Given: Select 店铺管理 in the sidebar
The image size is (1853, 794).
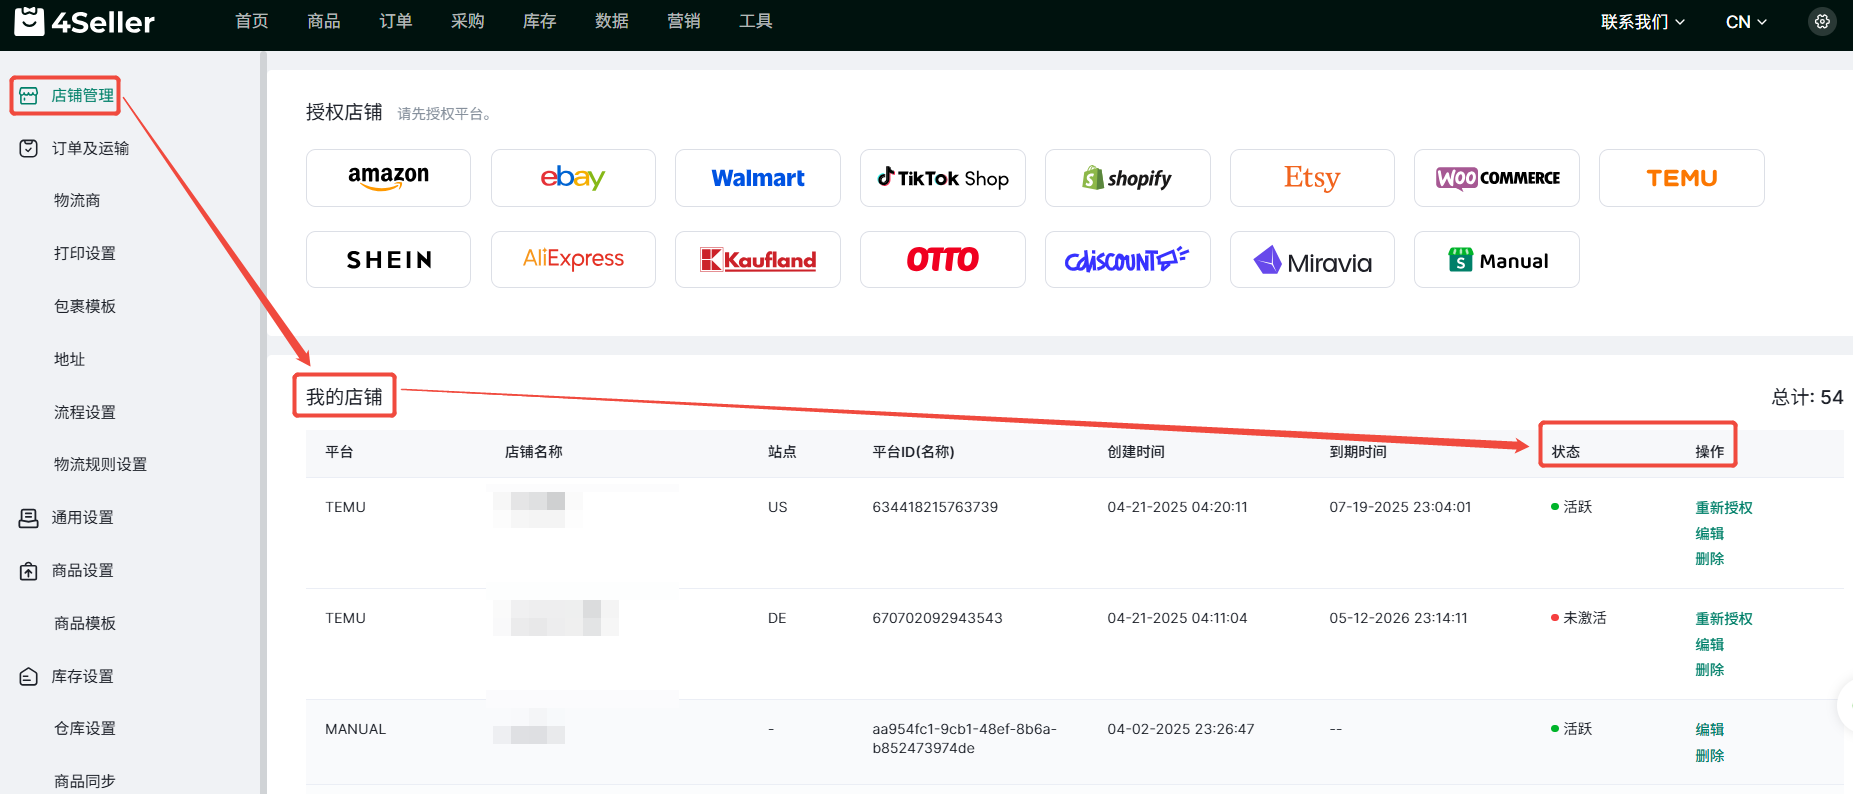Looking at the screenshot, I should pyautogui.click(x=82, y=95).
